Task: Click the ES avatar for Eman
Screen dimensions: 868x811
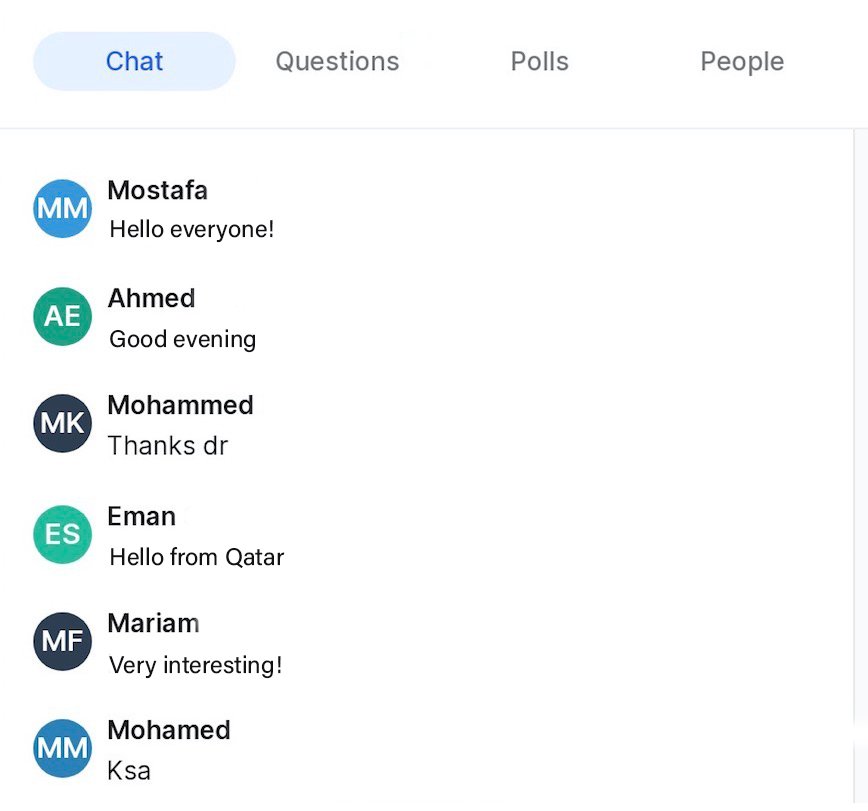Action: [x=62, y=534]
